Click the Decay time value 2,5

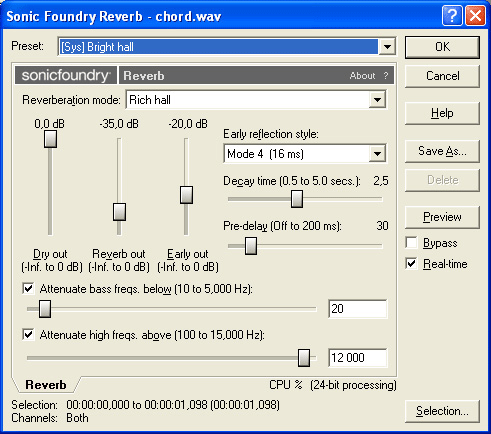(381, 181)
